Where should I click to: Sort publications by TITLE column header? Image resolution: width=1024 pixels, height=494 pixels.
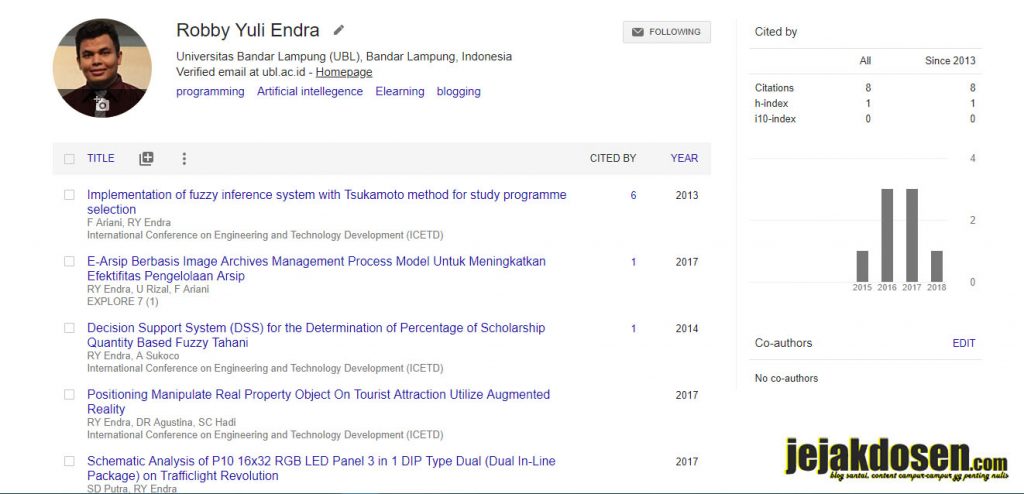coord(101,158)
